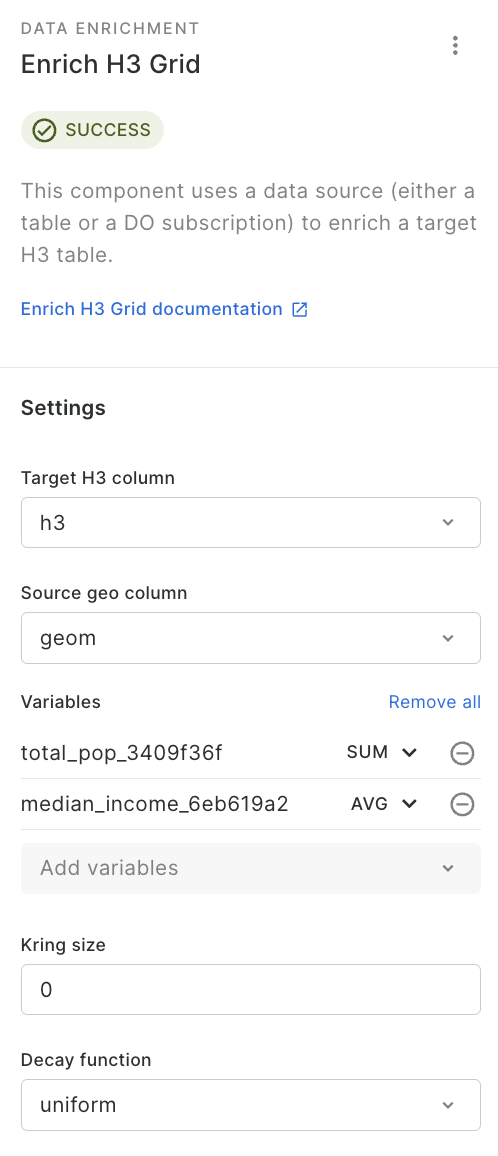The width and height of the screenshot is (498, 1156).
Task: Click chevron arrow in Source geo column
Action: tap(448, 638)
